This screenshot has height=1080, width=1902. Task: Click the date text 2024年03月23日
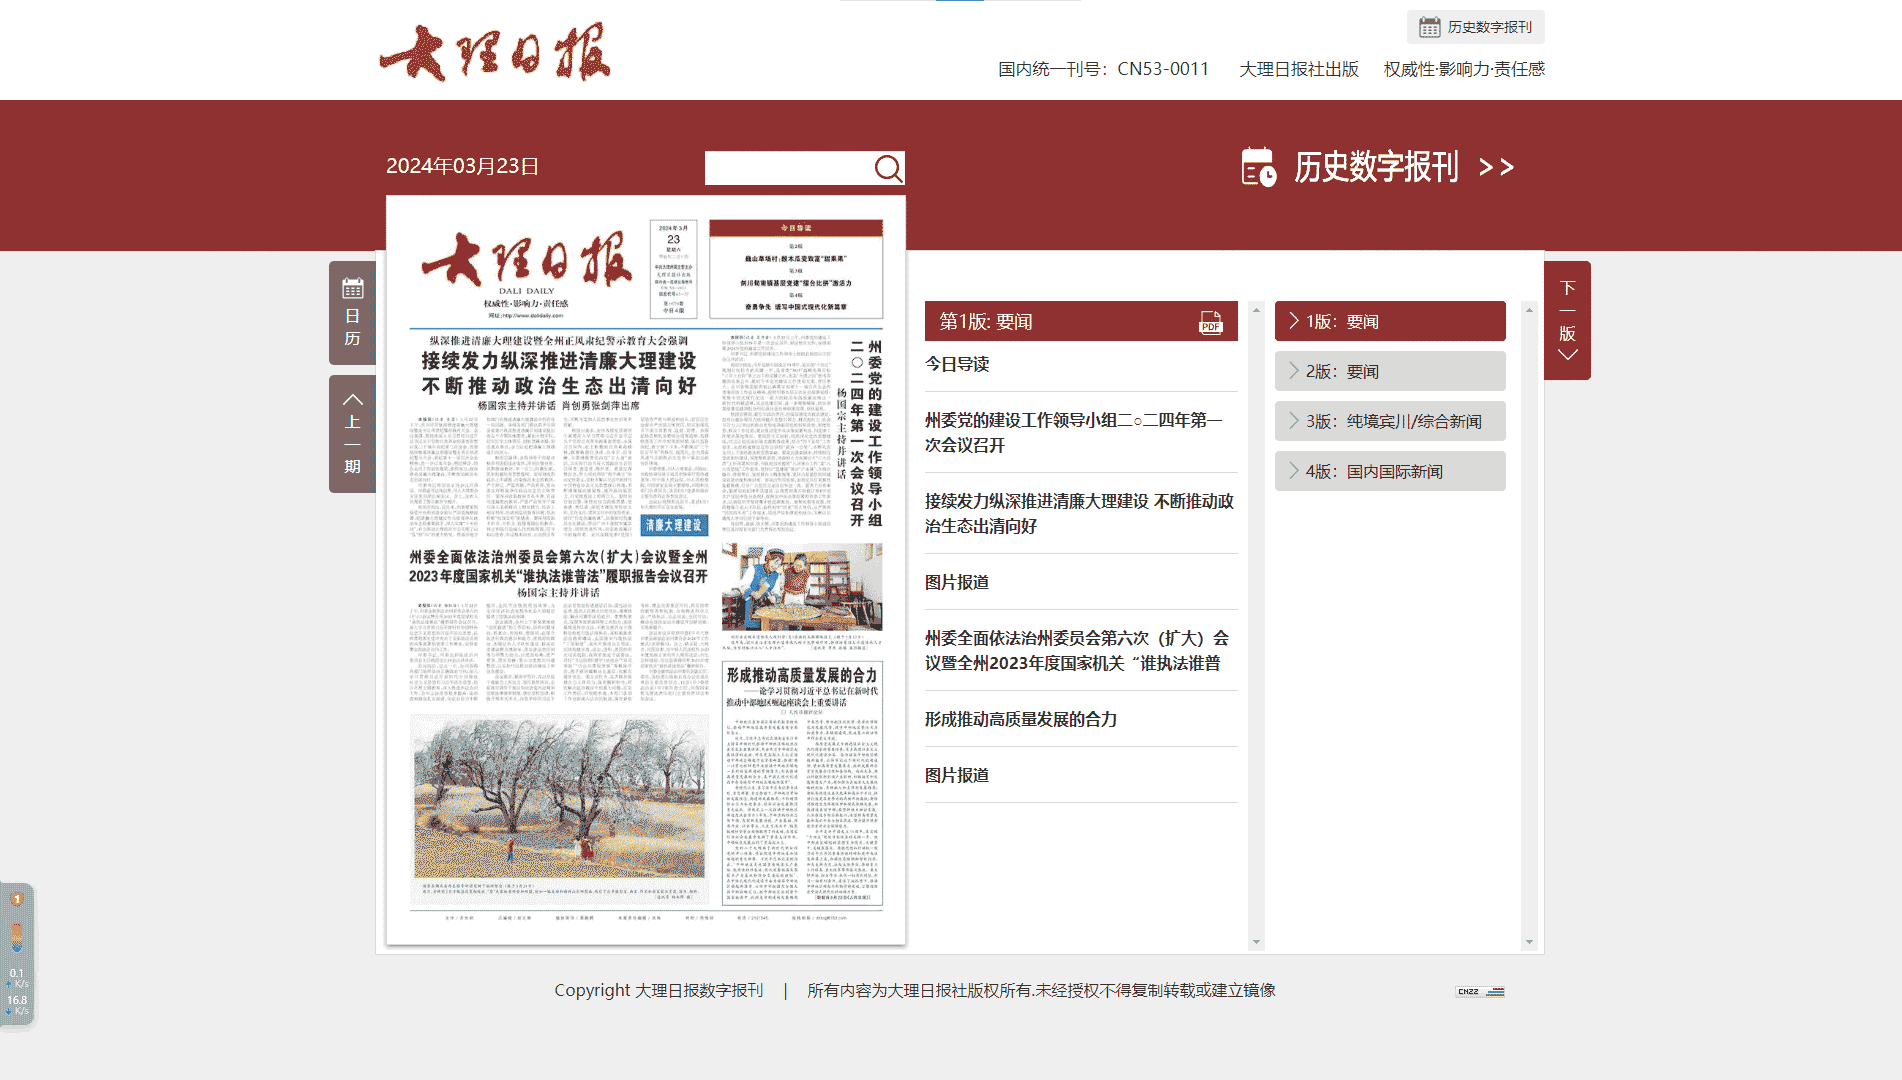pyautogui.click(x=462, y=166)
